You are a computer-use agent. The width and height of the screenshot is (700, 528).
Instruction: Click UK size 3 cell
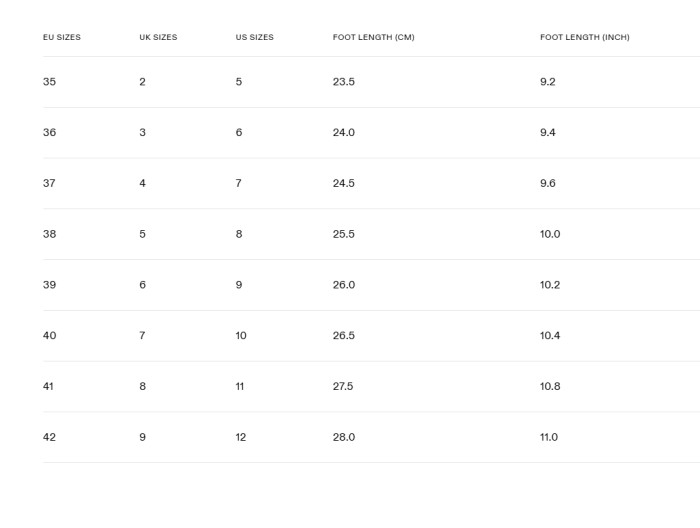point(142,132)
